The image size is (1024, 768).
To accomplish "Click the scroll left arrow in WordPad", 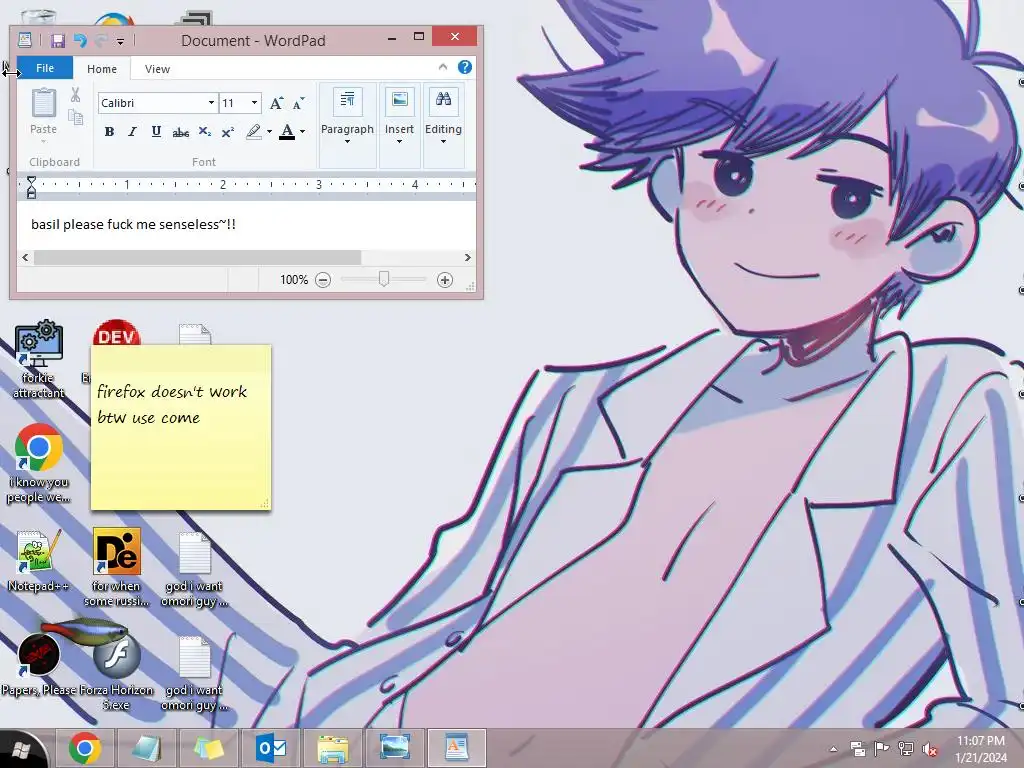I will coord(25,257).
